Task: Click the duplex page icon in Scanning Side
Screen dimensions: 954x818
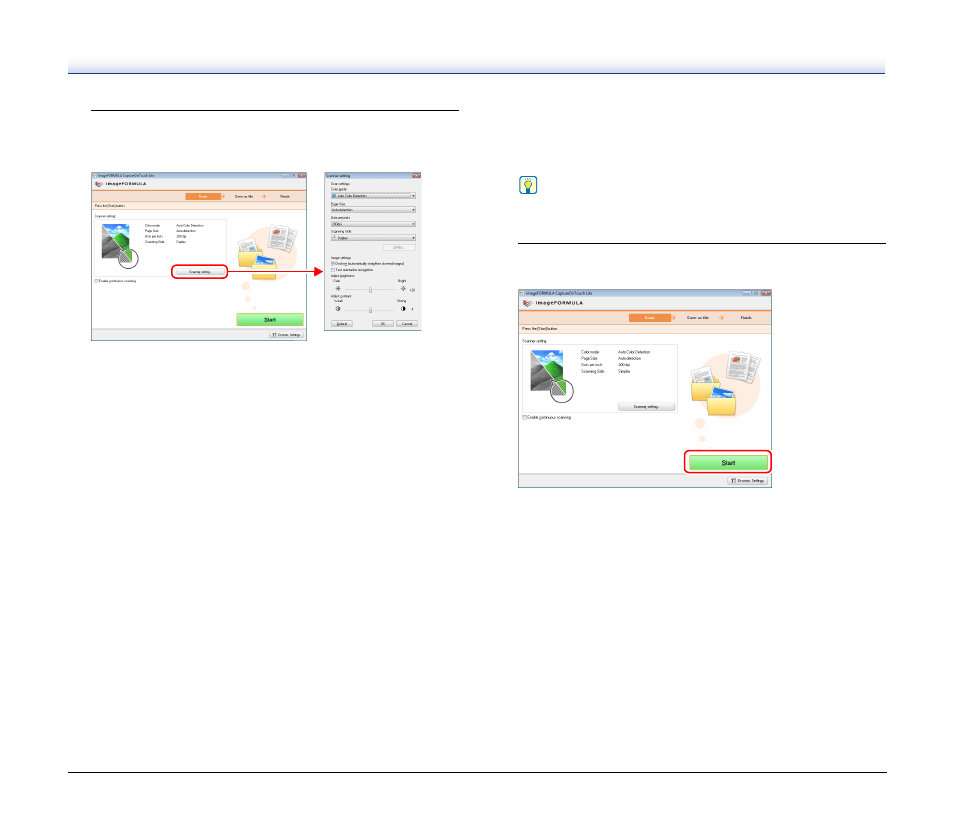Action: [334, 238]
